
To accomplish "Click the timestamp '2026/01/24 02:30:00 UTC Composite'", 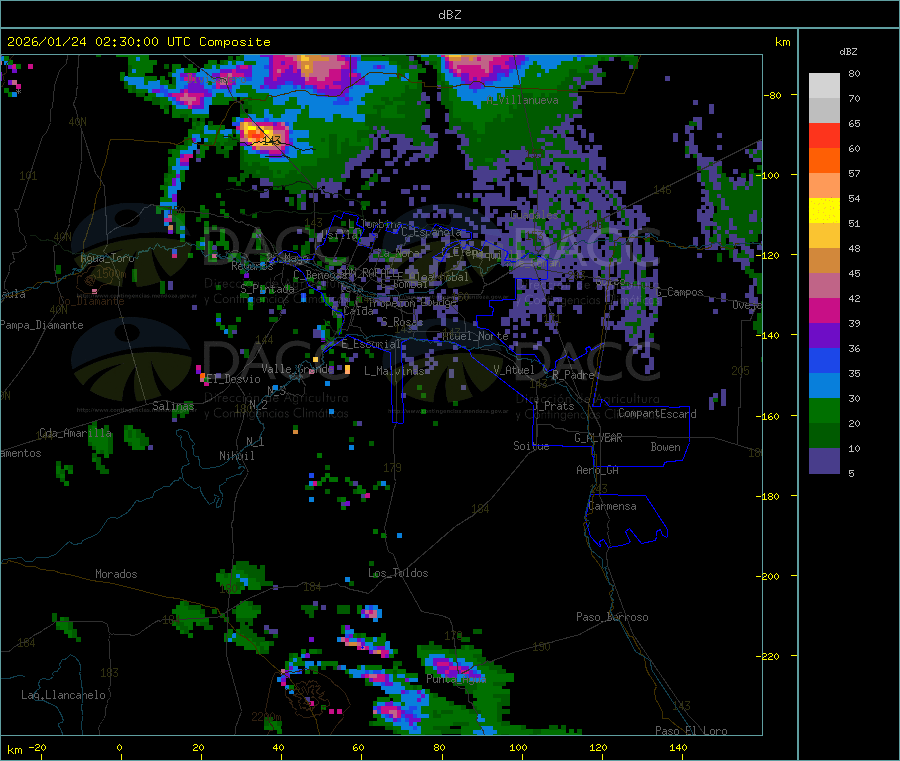I will [x=138, y=42].
